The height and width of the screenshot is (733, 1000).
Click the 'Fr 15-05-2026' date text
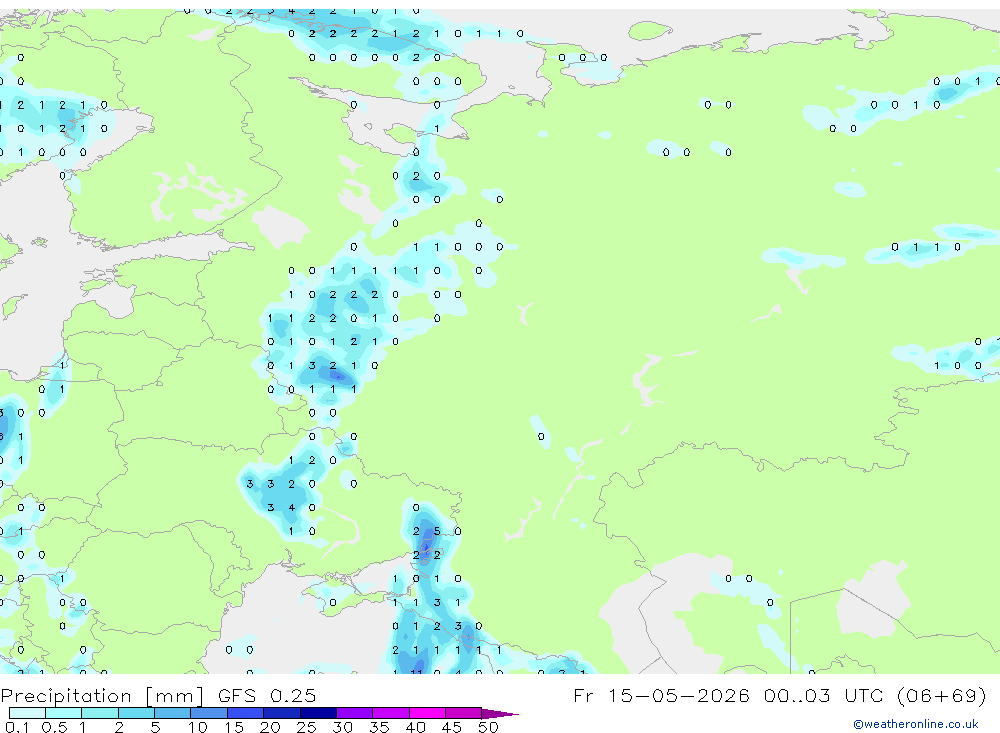click(x=661, y=695)
